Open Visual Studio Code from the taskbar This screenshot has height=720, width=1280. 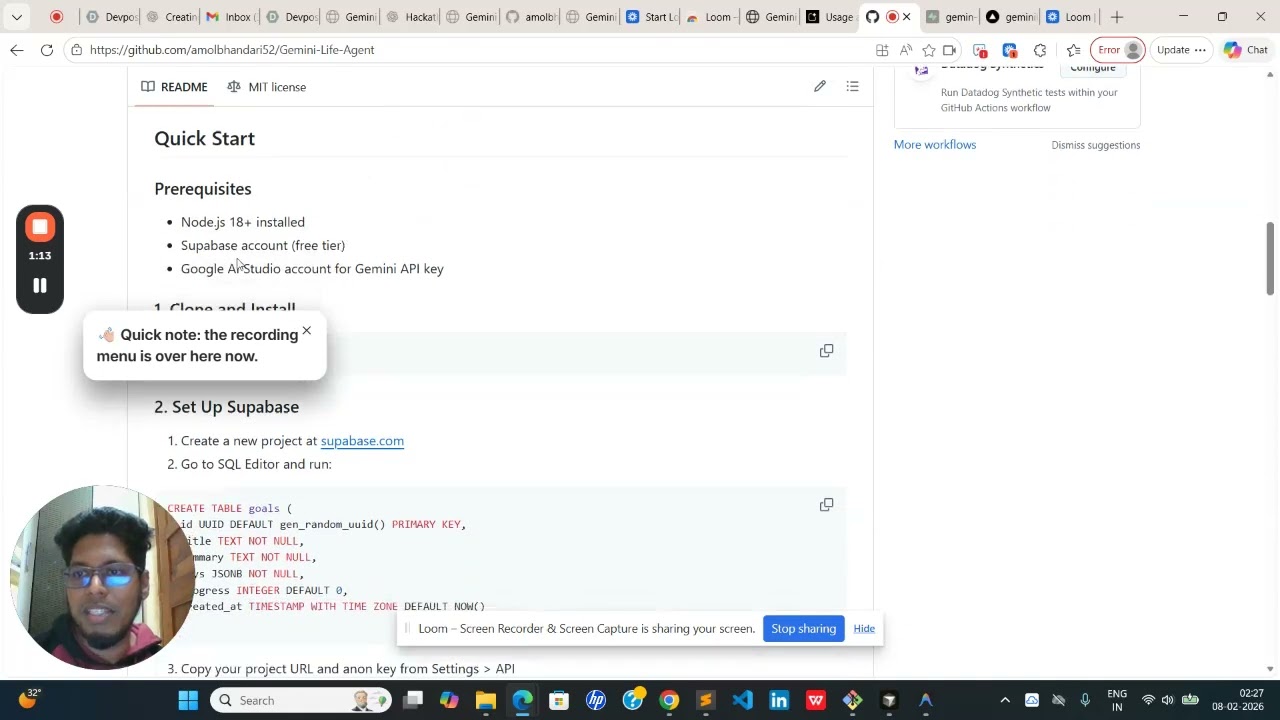[742, 701]
